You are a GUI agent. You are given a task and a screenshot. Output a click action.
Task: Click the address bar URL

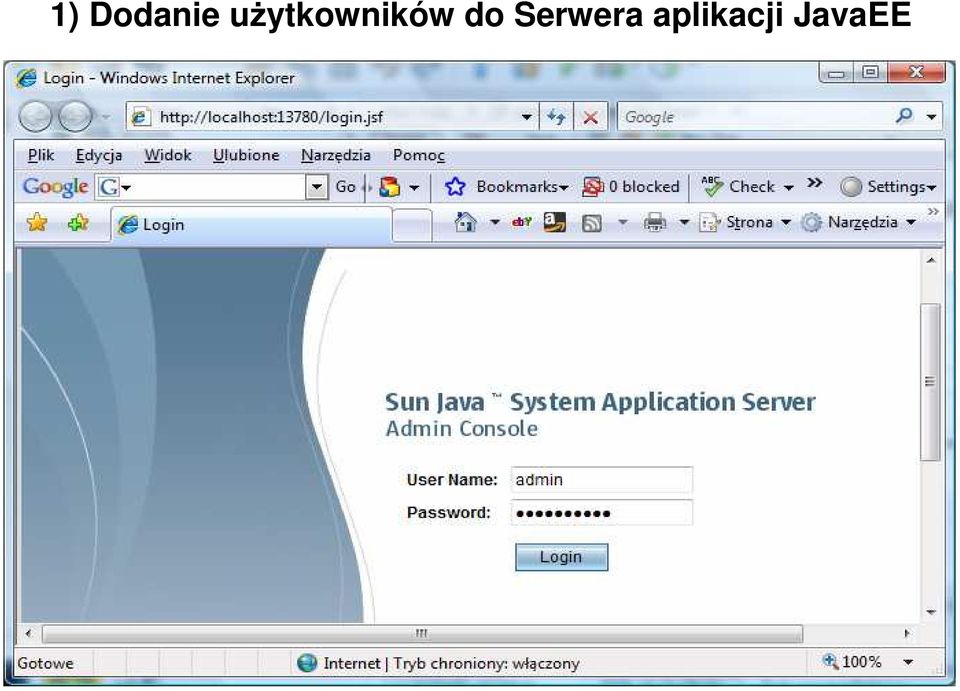click(271, 117)
